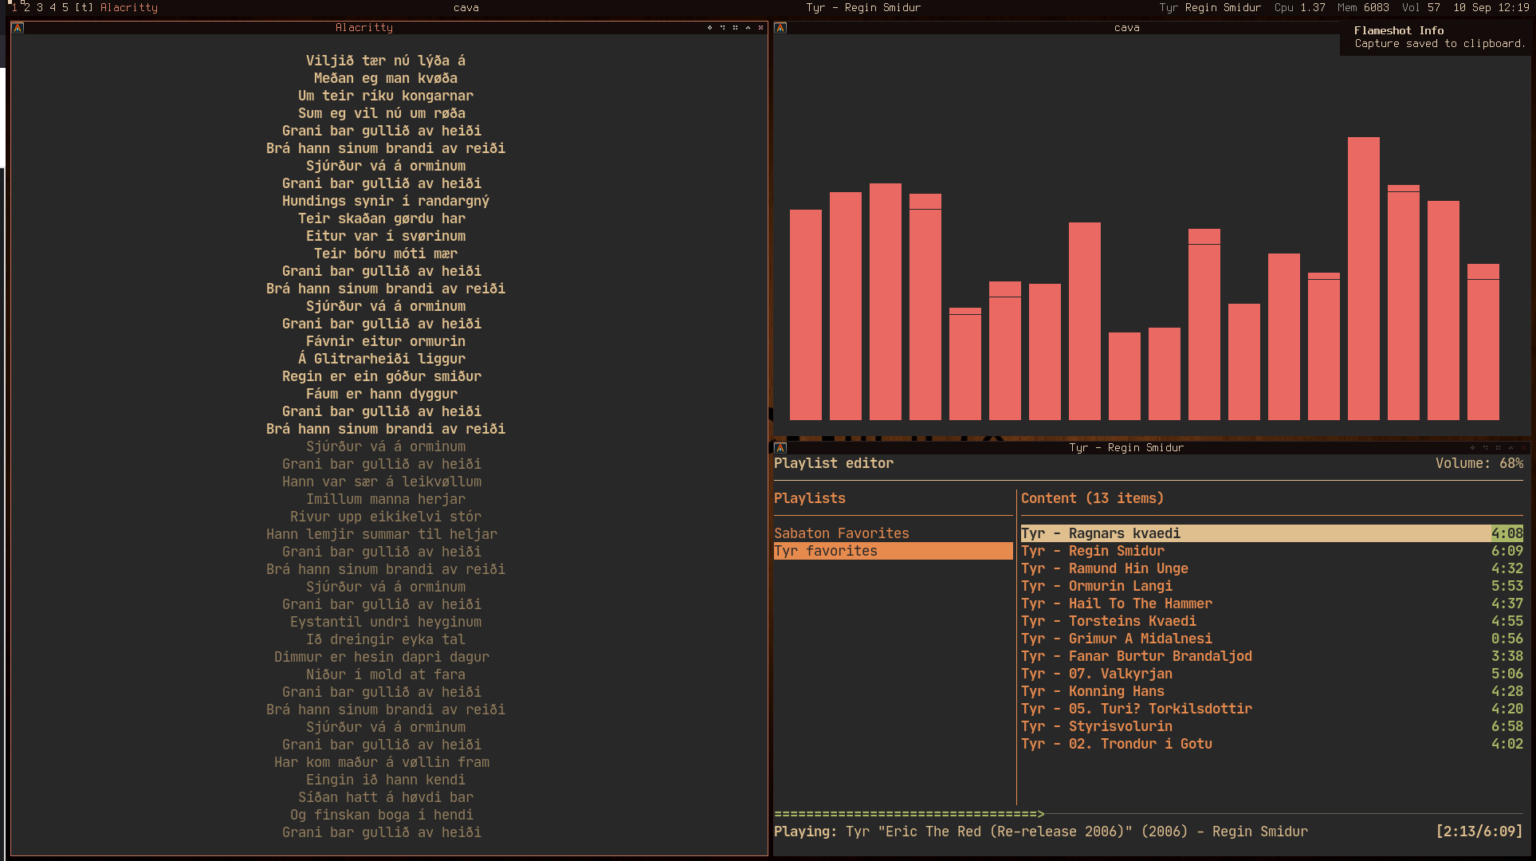Select the Sabaton Favorites playlist
1536x861 pixels.
tap(841, 533)
